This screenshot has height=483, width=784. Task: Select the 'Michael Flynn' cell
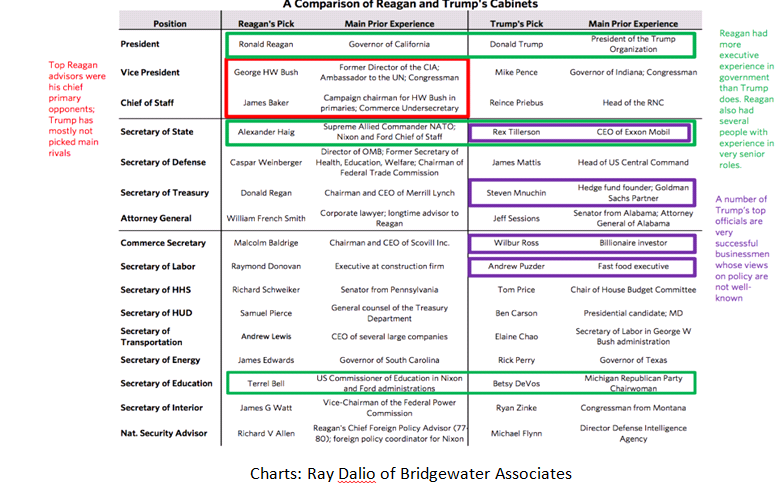516,434
